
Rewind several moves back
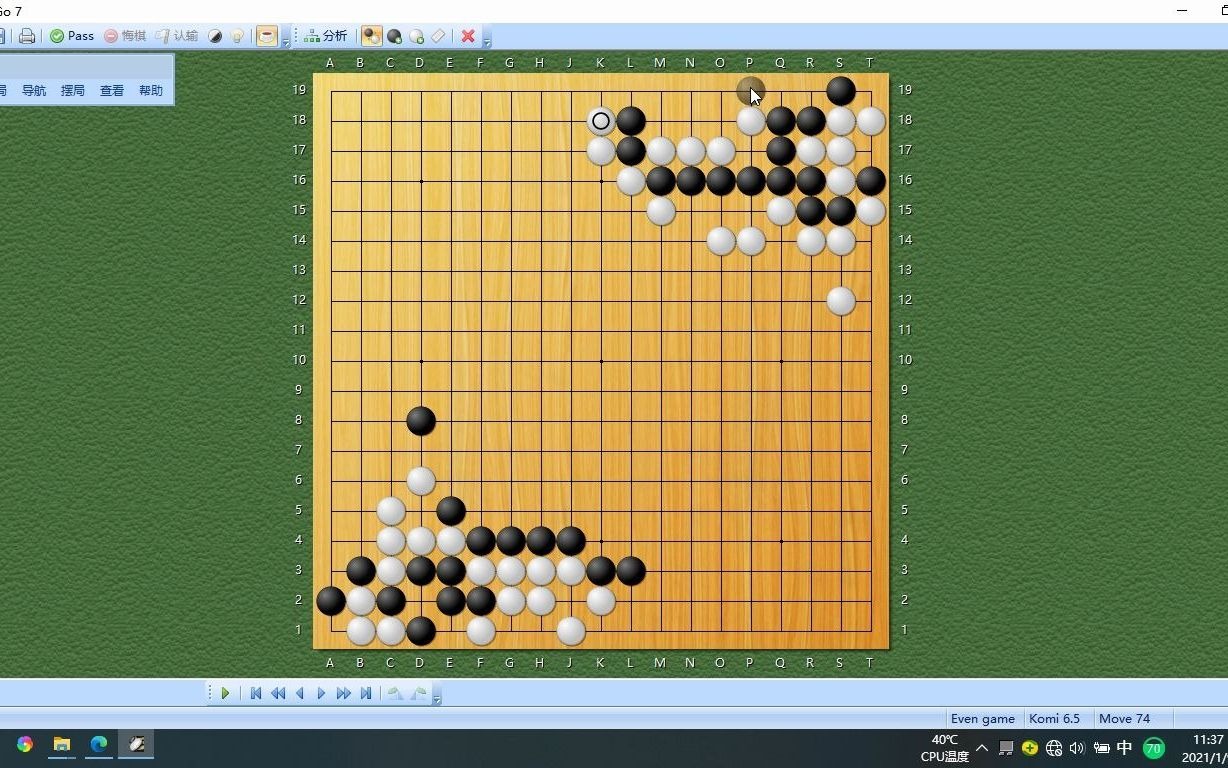click(x=278, y=693)
